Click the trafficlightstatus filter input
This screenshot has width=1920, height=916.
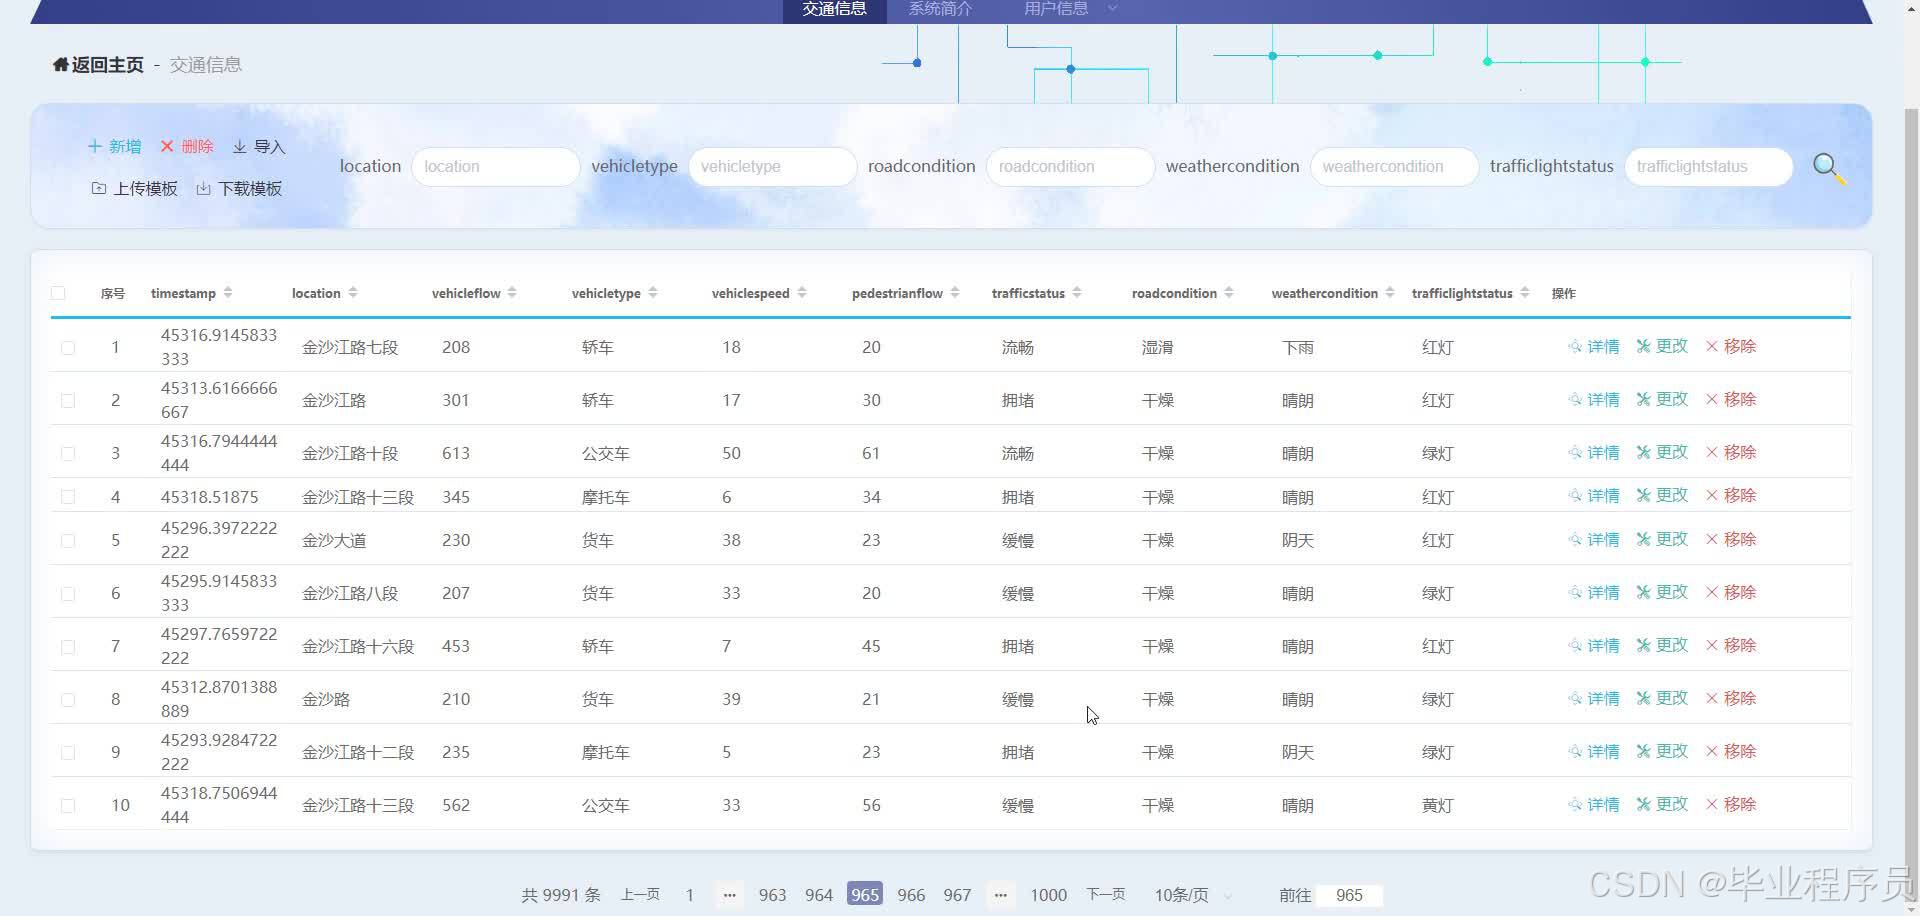tap(1708, 167)
